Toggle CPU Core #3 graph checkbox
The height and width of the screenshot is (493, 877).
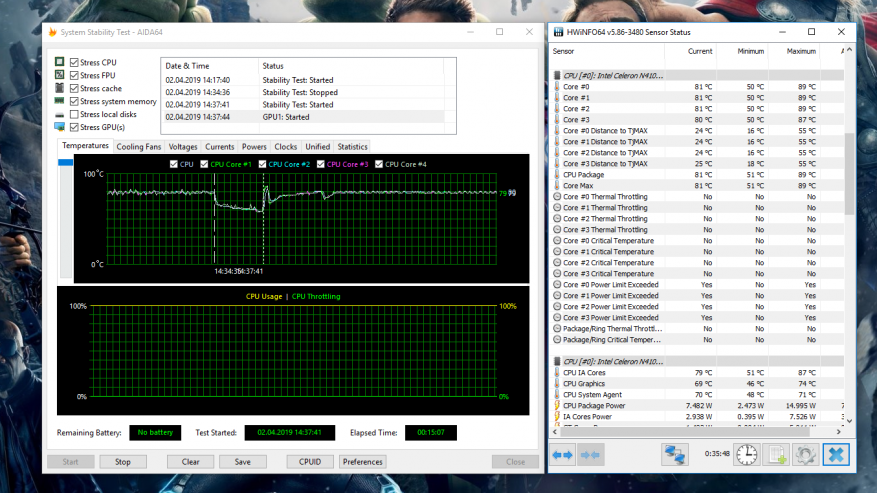[320, 164]
